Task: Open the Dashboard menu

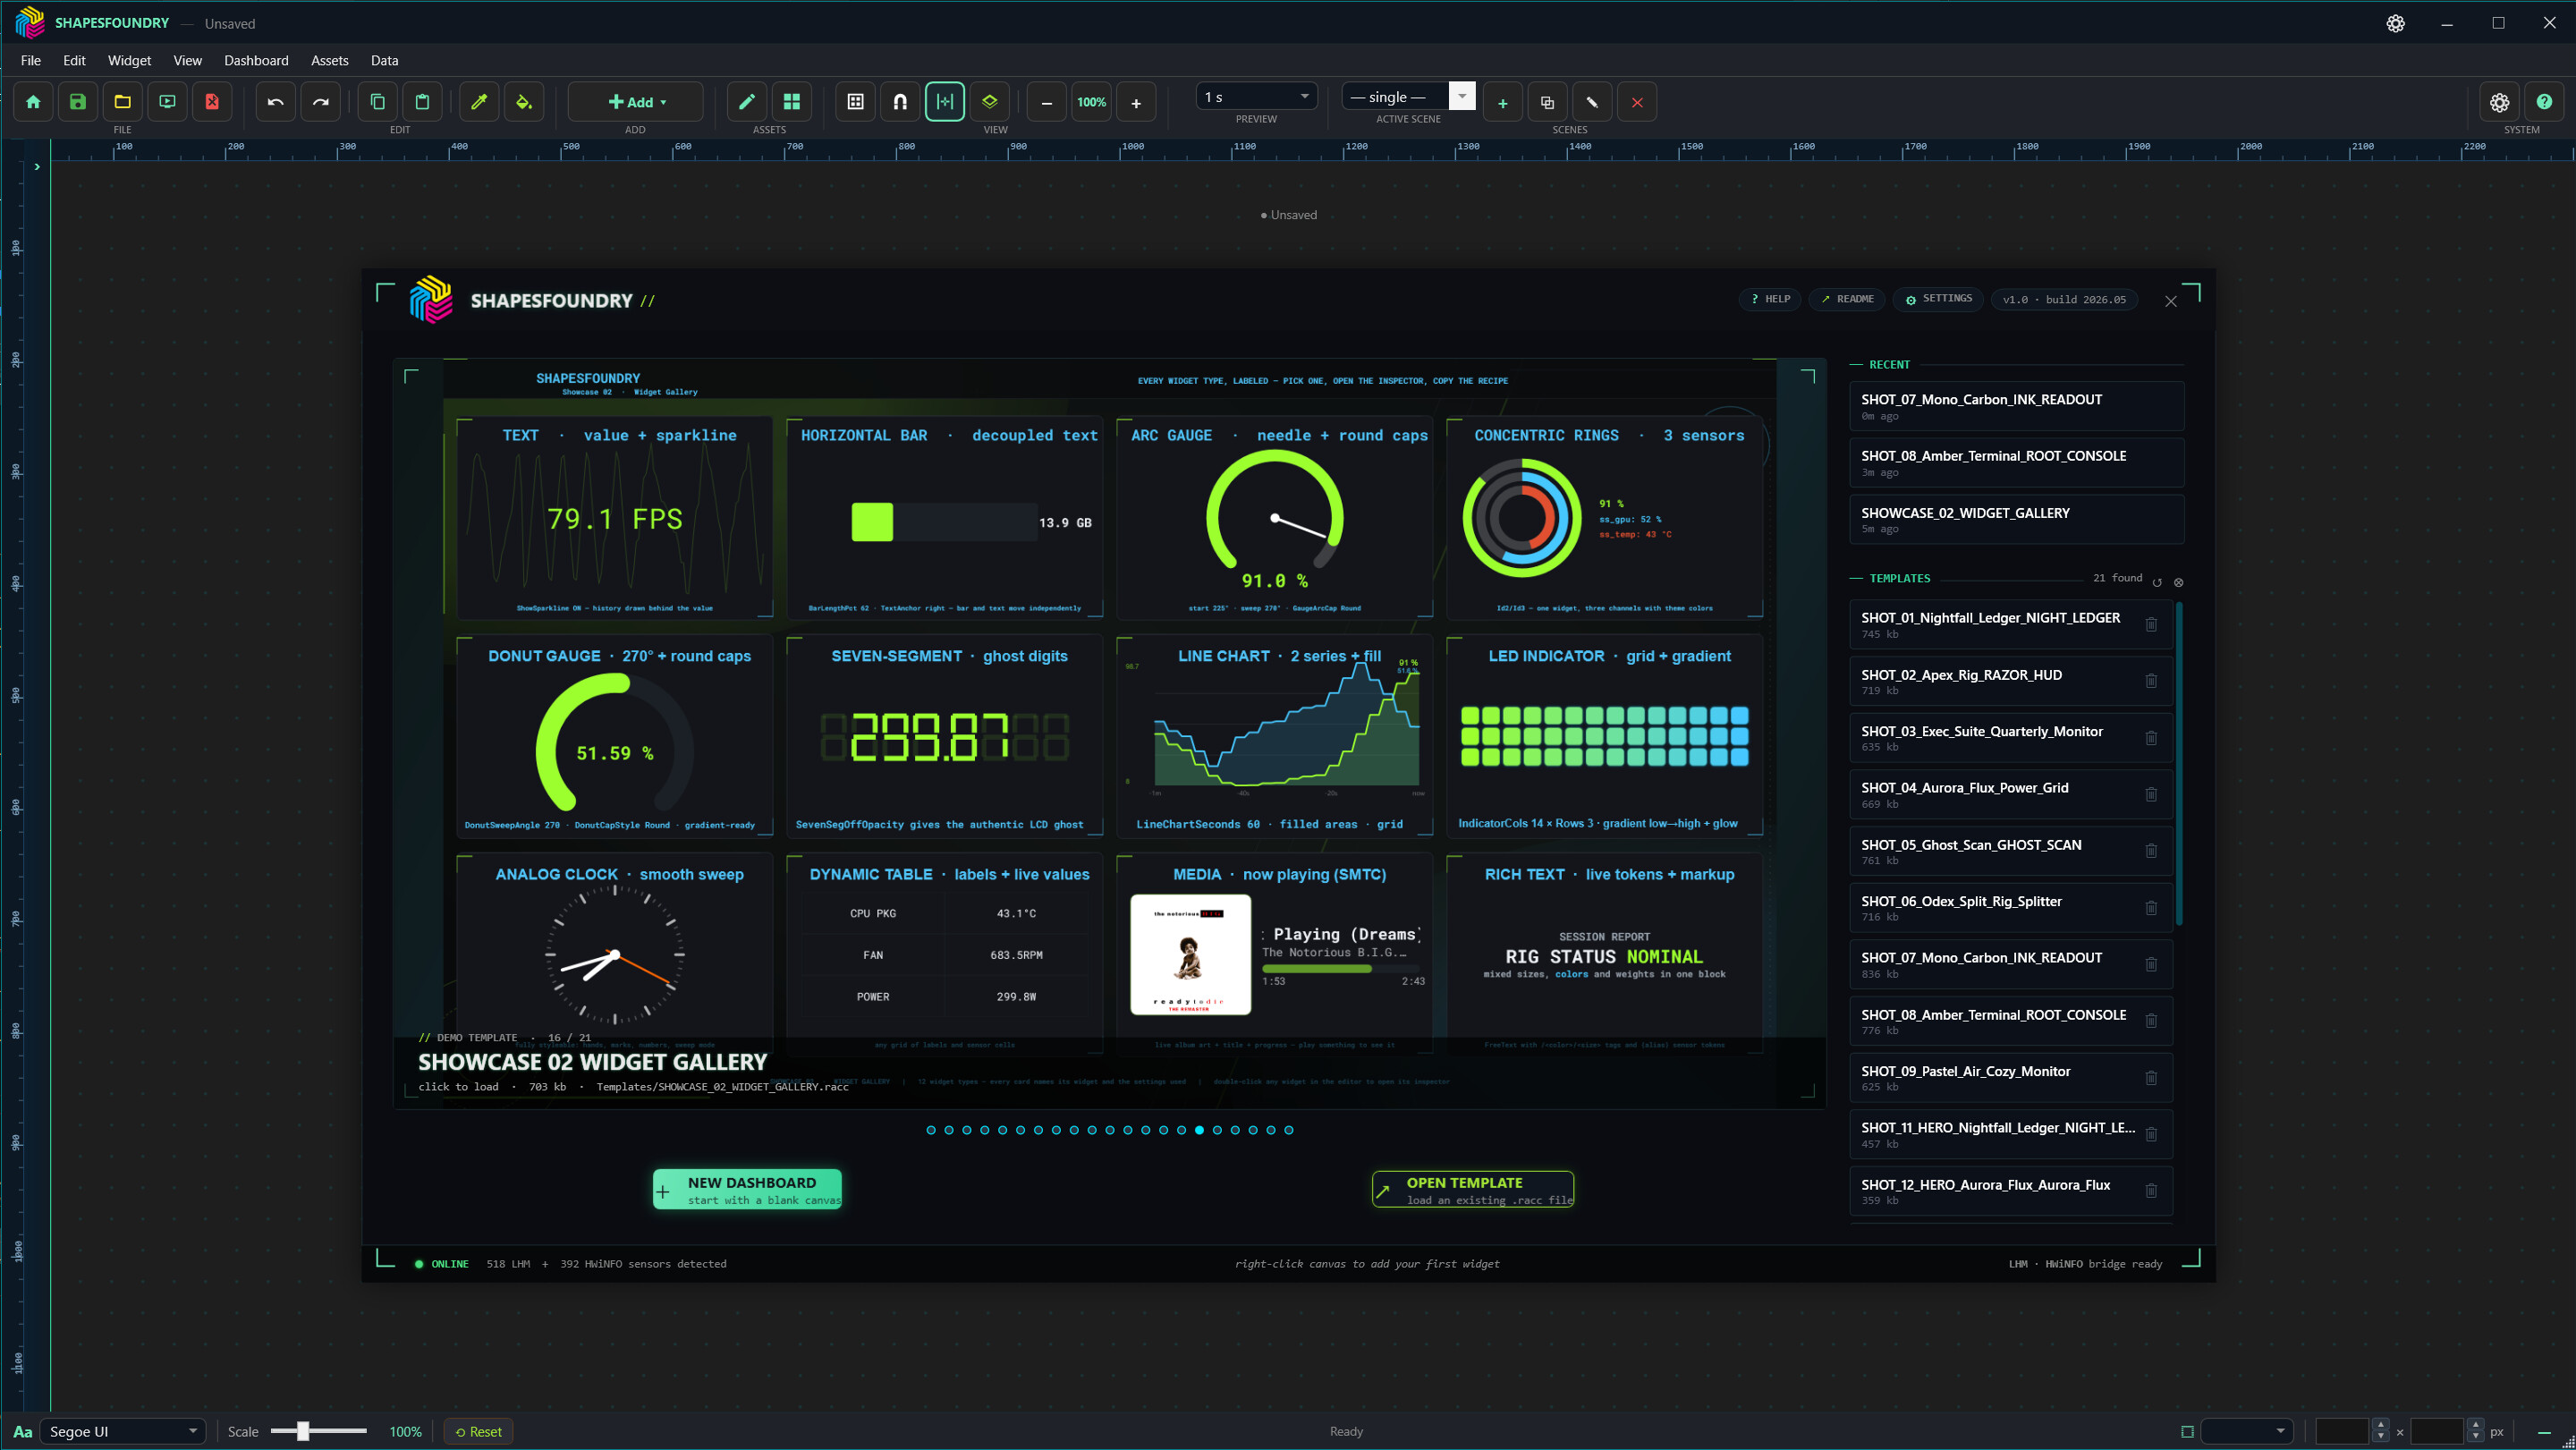Action: 256,60
